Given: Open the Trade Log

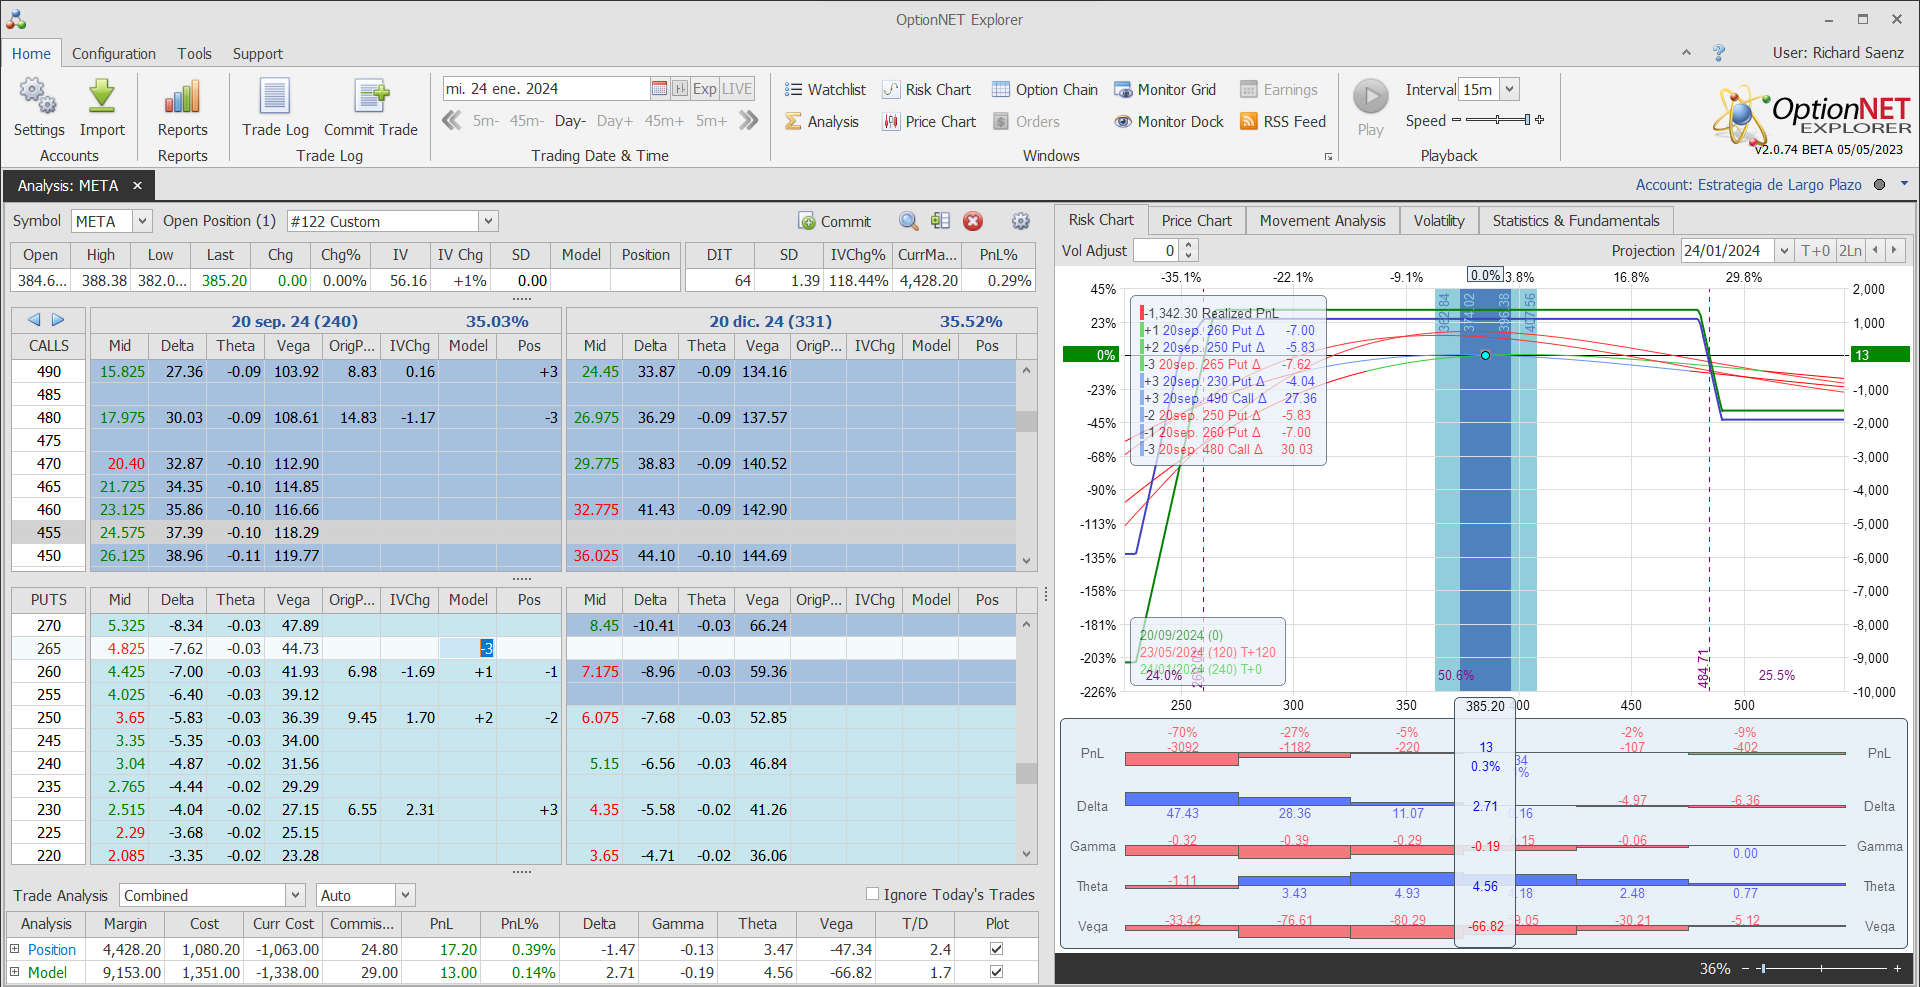Looking at the screenshot, I should pos(275,108).
